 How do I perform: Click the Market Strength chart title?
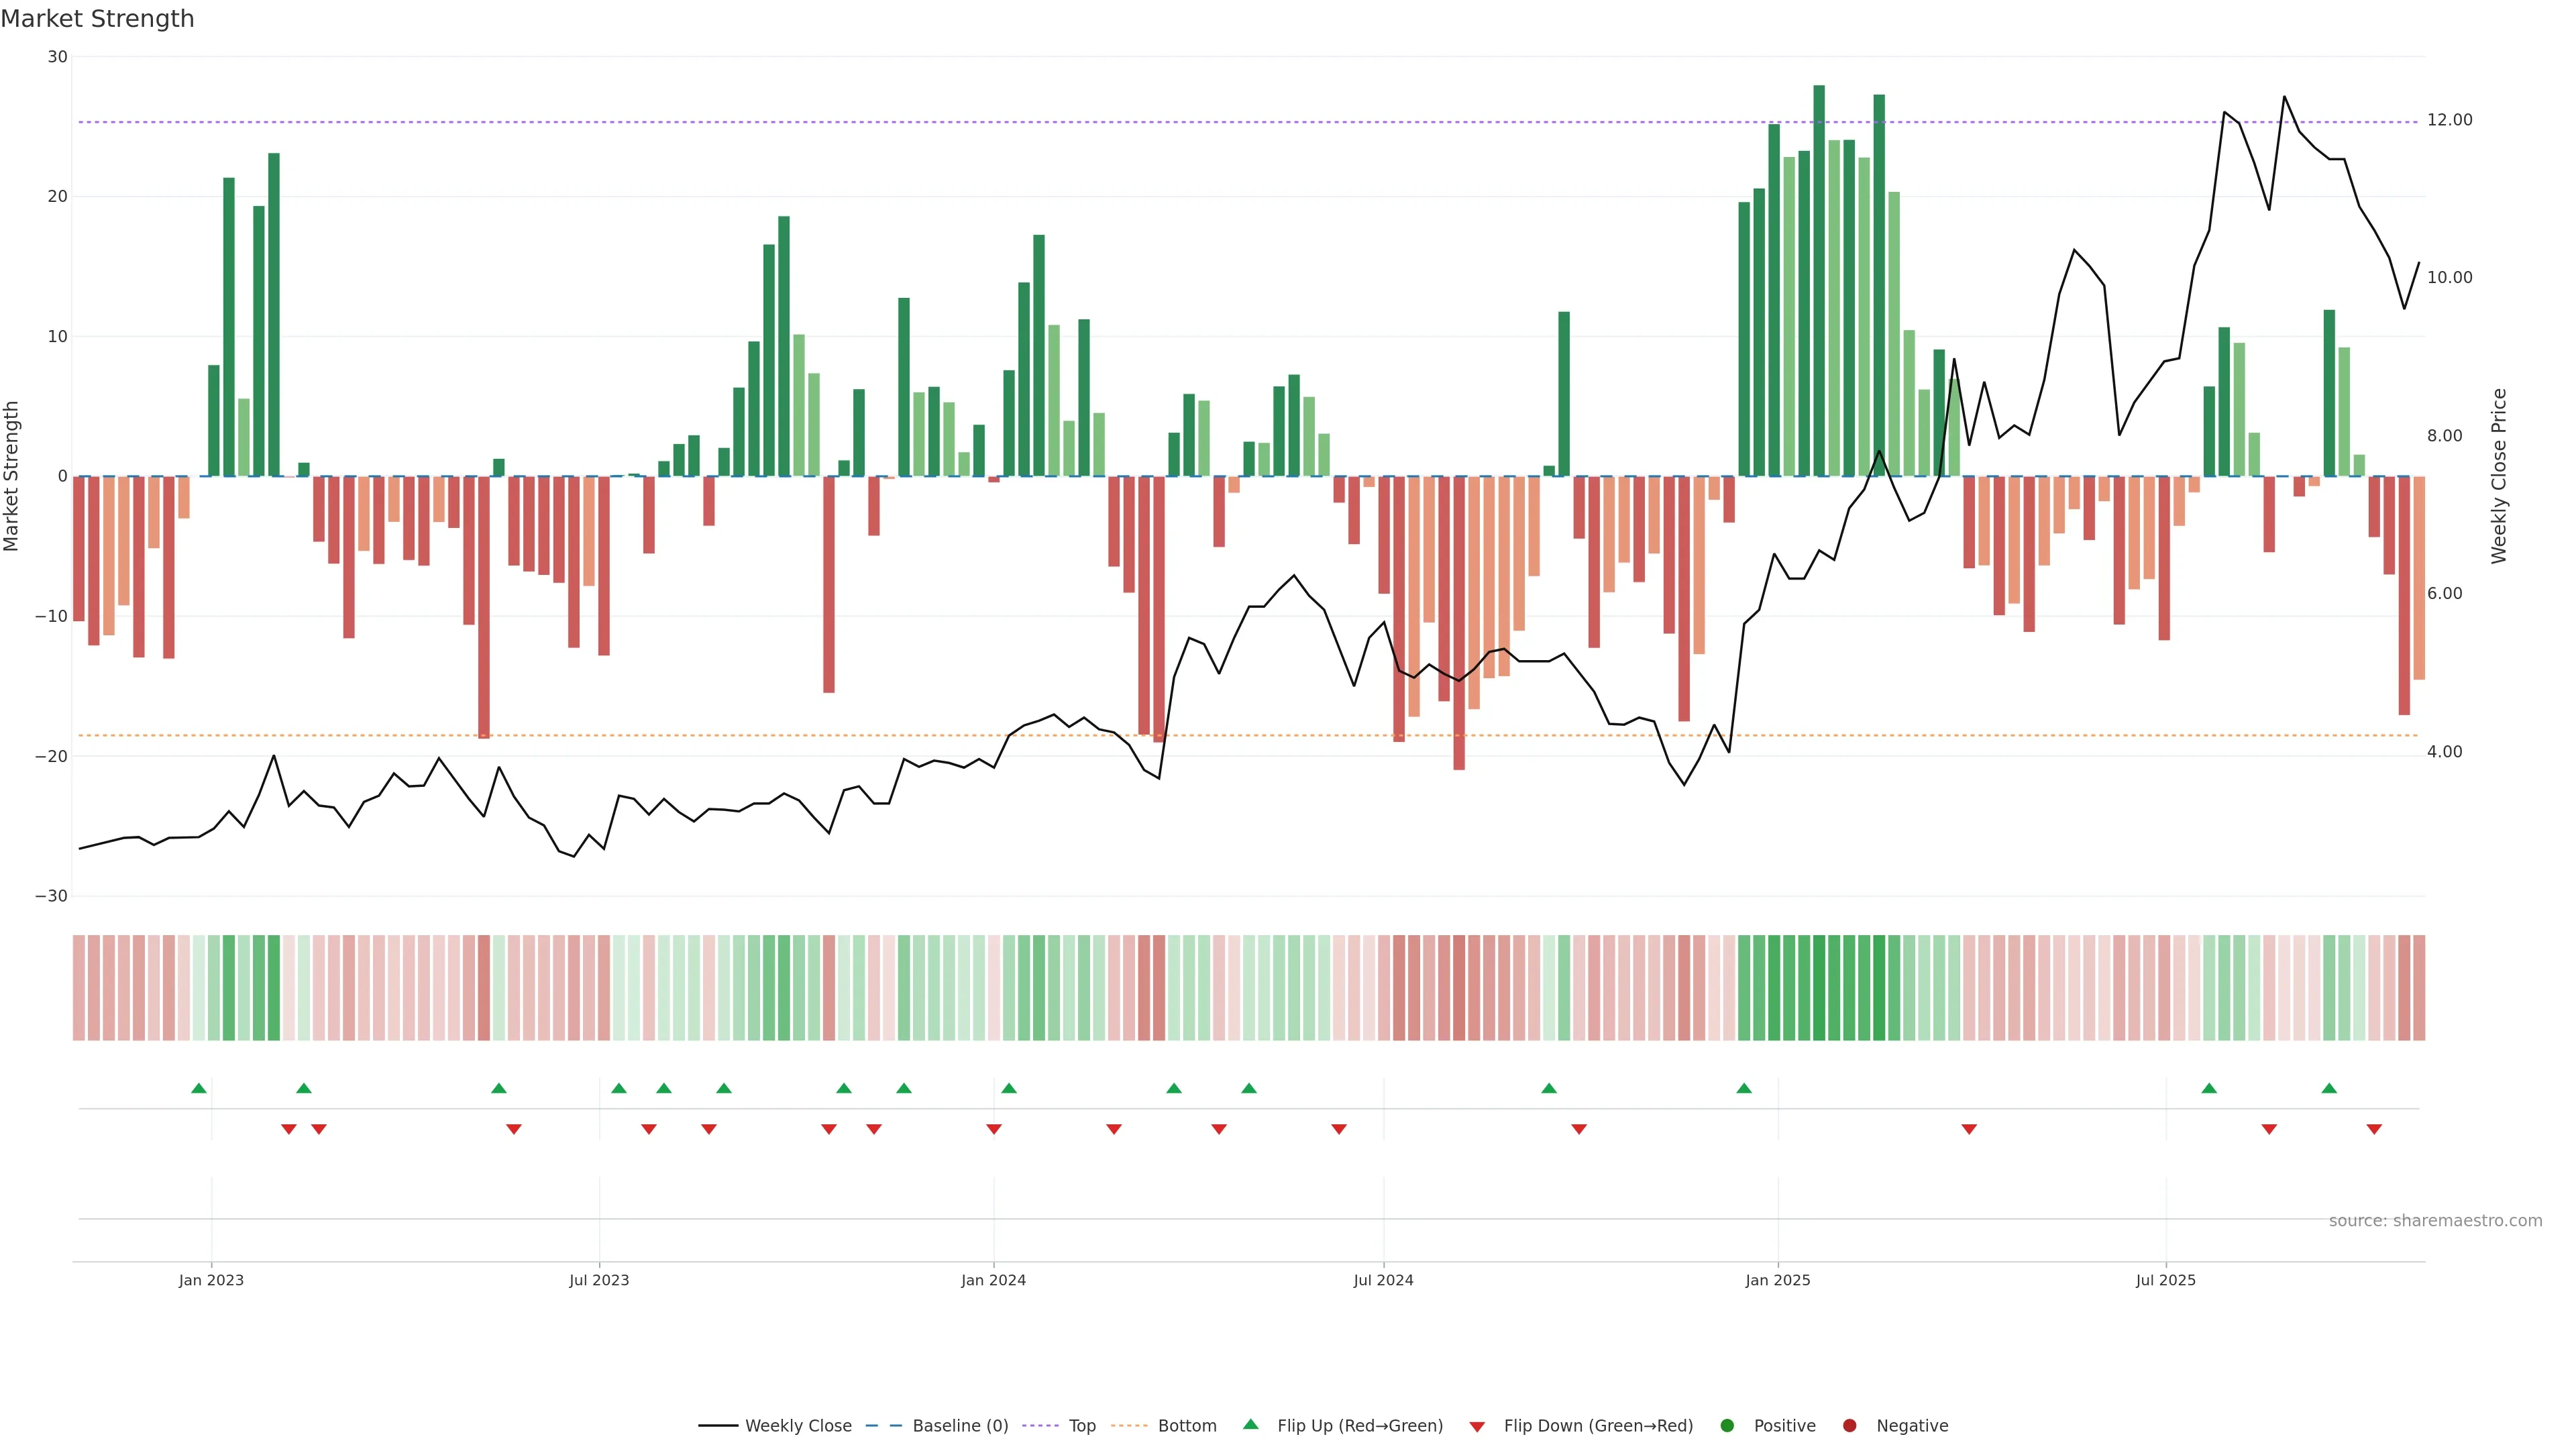(97, 19)
